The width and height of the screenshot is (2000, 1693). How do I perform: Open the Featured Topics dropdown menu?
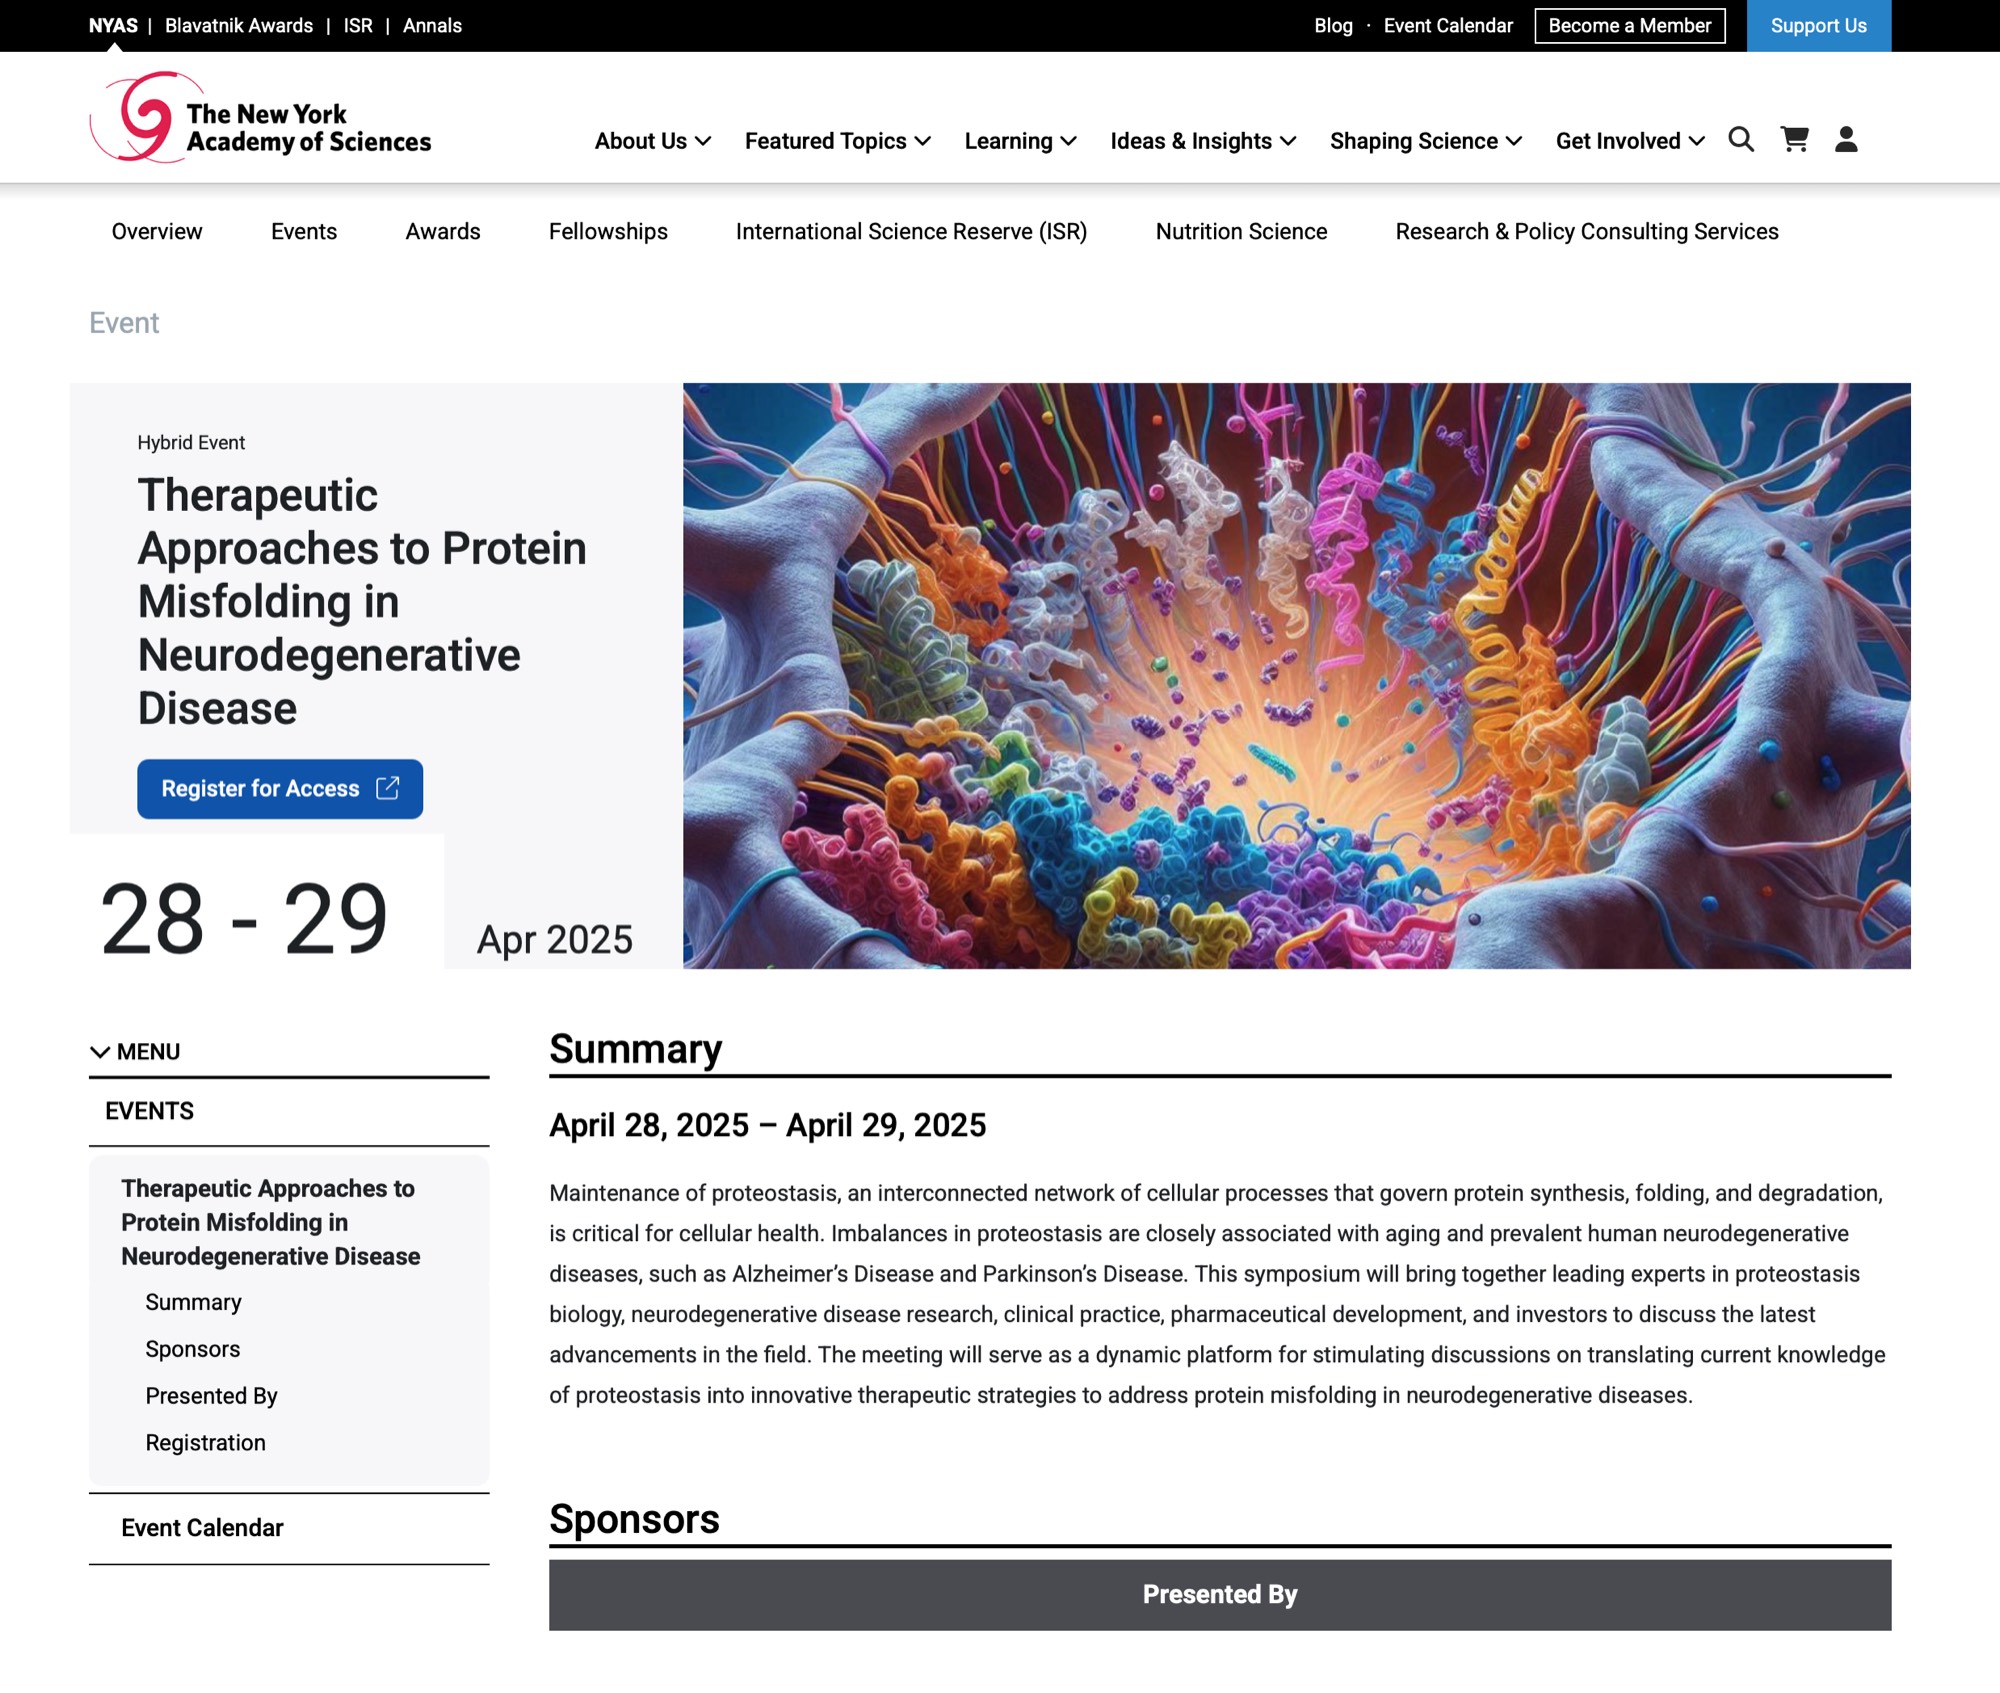[x=837, y=141]
